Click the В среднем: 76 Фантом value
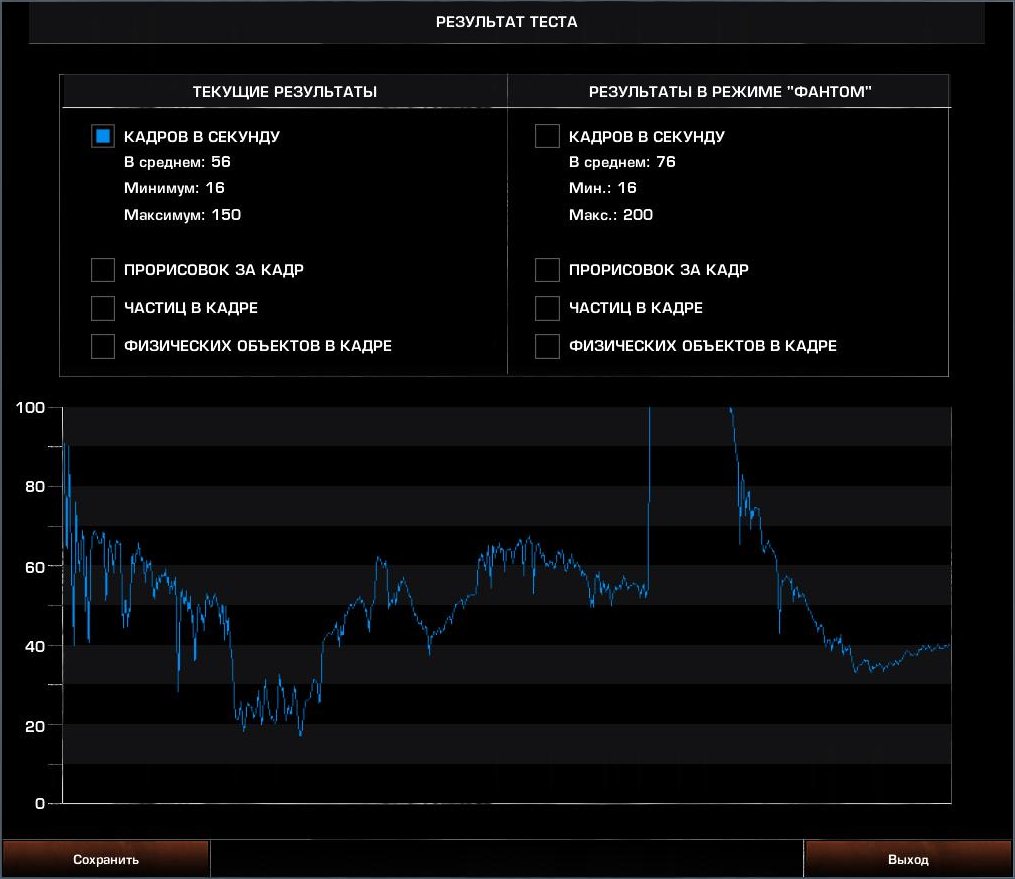 (x=622, y=162)
